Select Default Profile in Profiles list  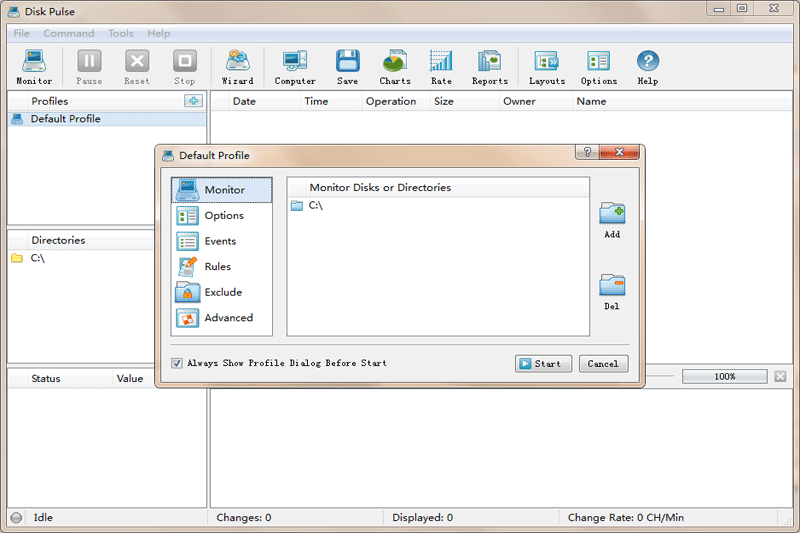(108, 119)
